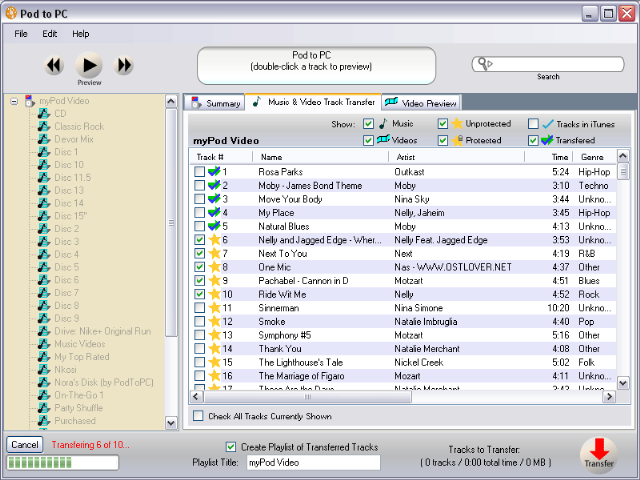The image size is (640, 480).
Task: Click the playlist tree vertical scrollbar thumb
Action: pos(171,223)
